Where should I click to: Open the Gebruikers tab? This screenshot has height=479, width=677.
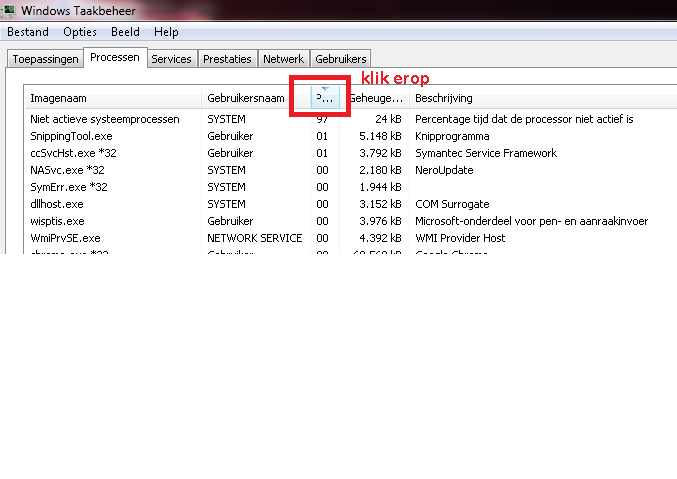pos(341,59)
